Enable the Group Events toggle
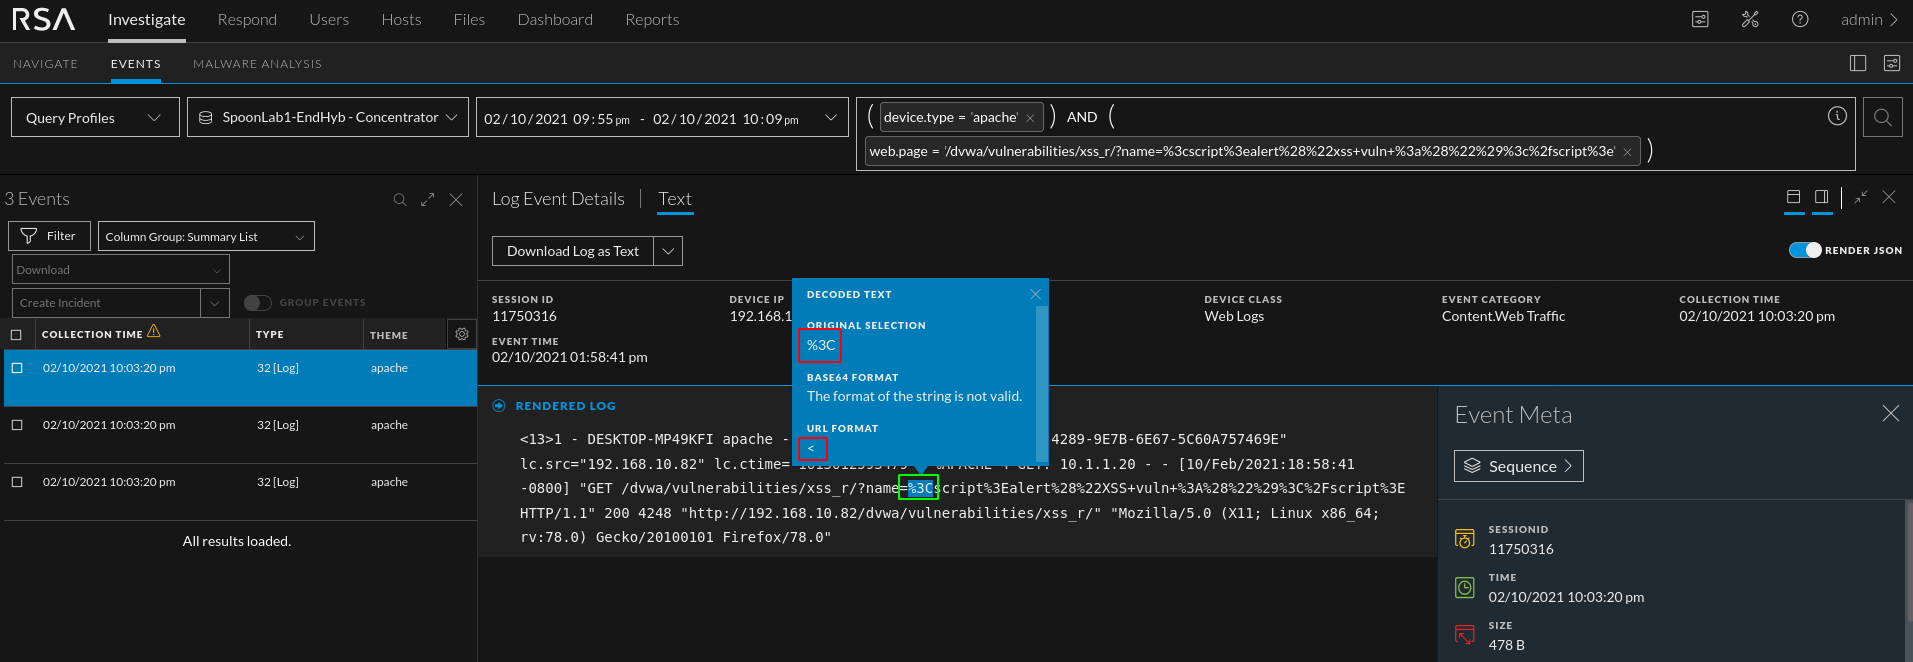Image resolution: width=1913 pixels, height=662 pixels. [257, 302]
